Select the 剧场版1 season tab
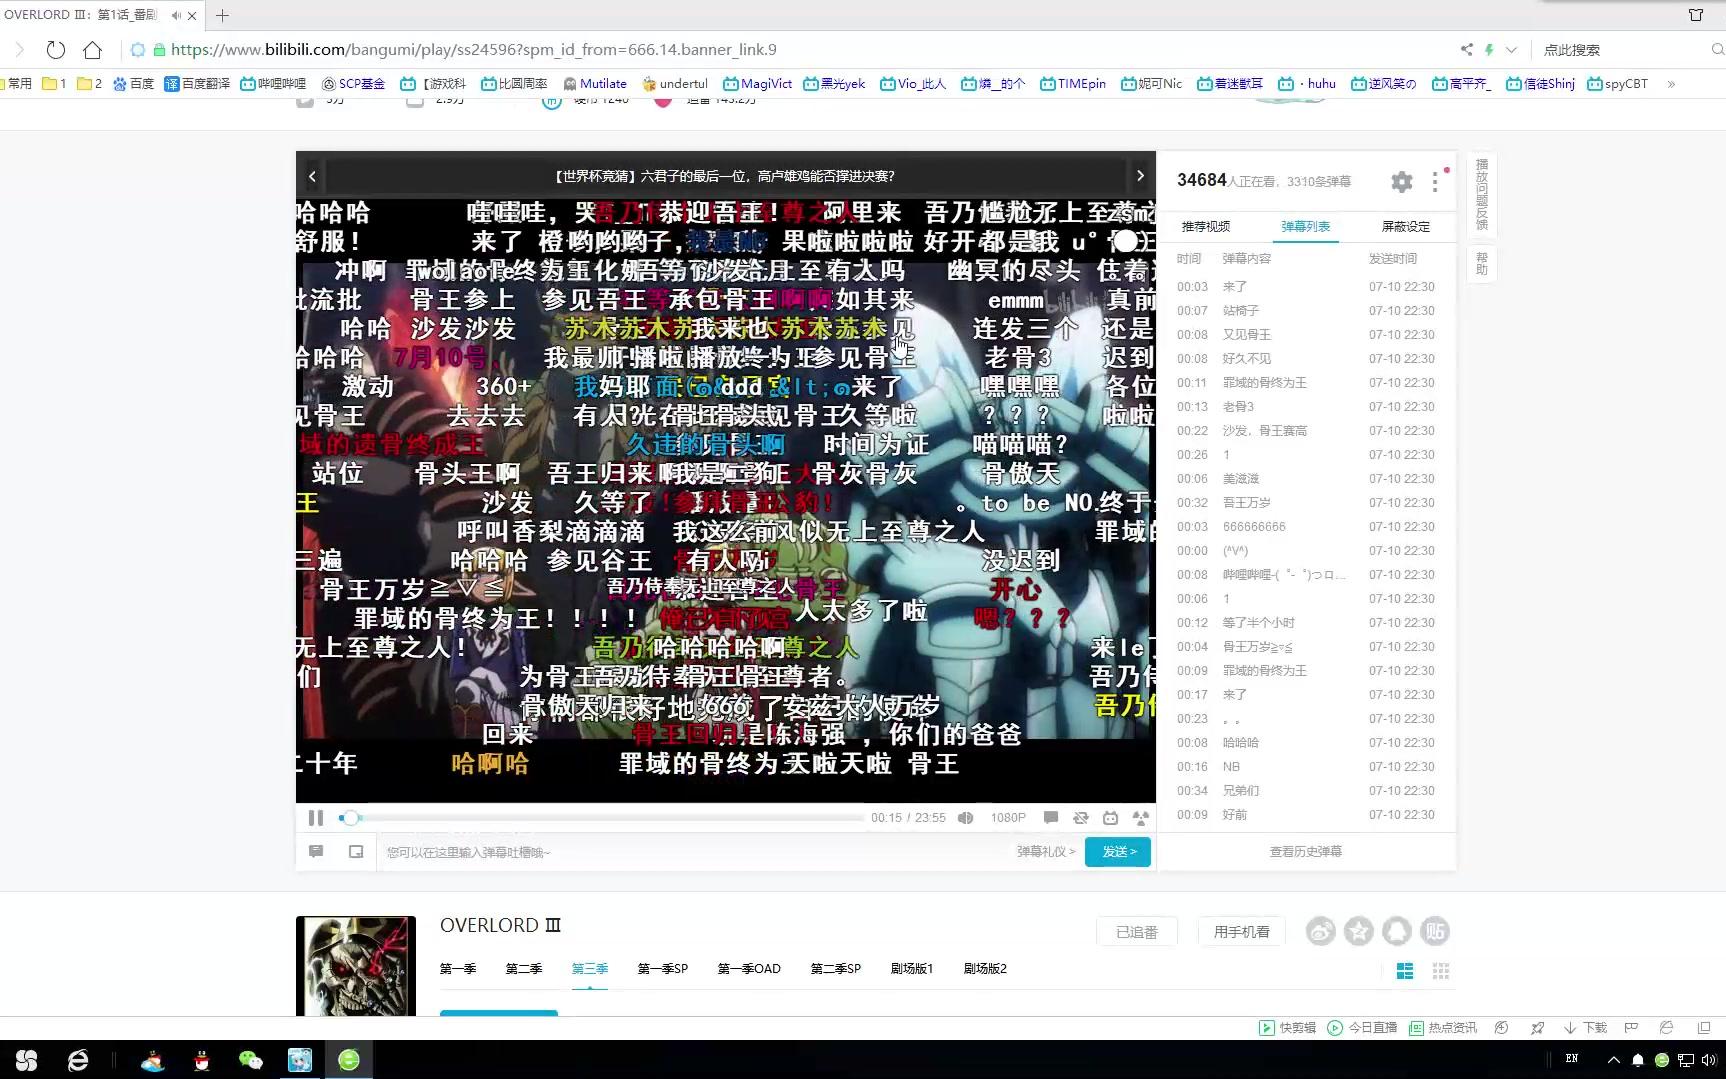This screenshot has height=1079, width=1726. (x=912, y=969)
